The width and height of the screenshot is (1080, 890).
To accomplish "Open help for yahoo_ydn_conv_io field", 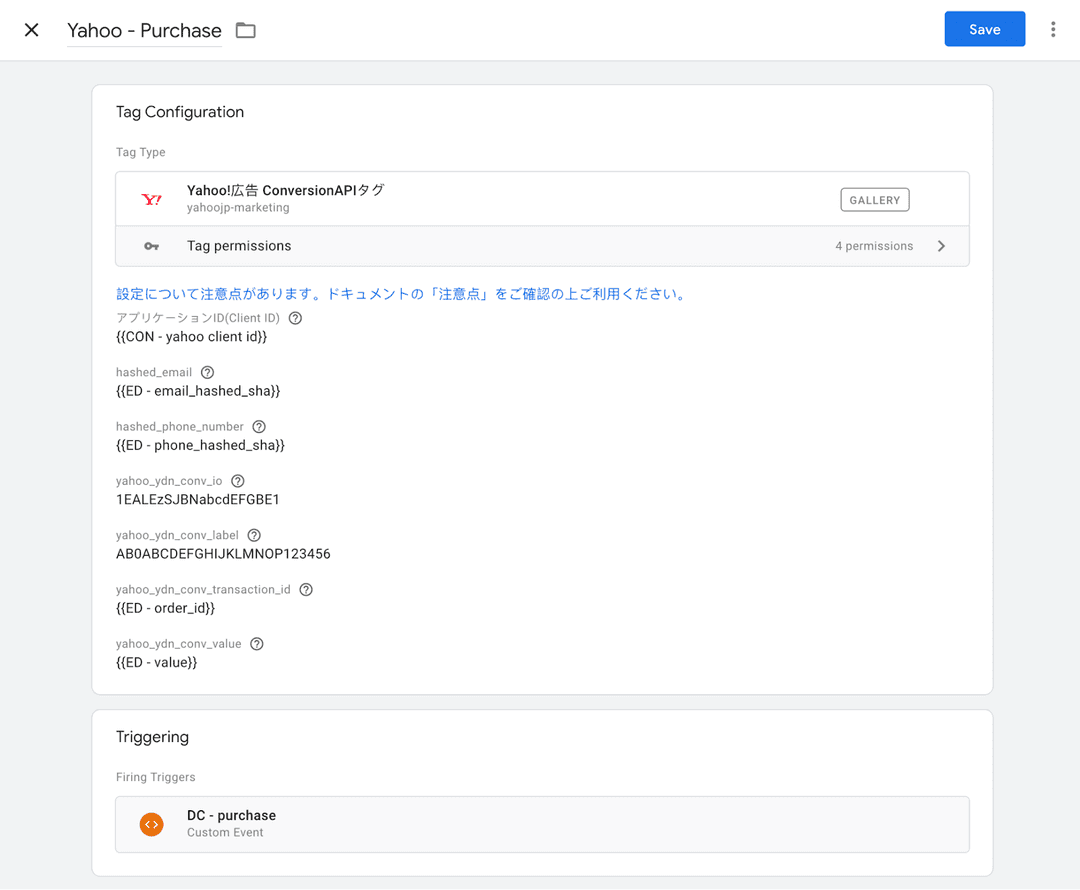I will click(x=237, y=480).
